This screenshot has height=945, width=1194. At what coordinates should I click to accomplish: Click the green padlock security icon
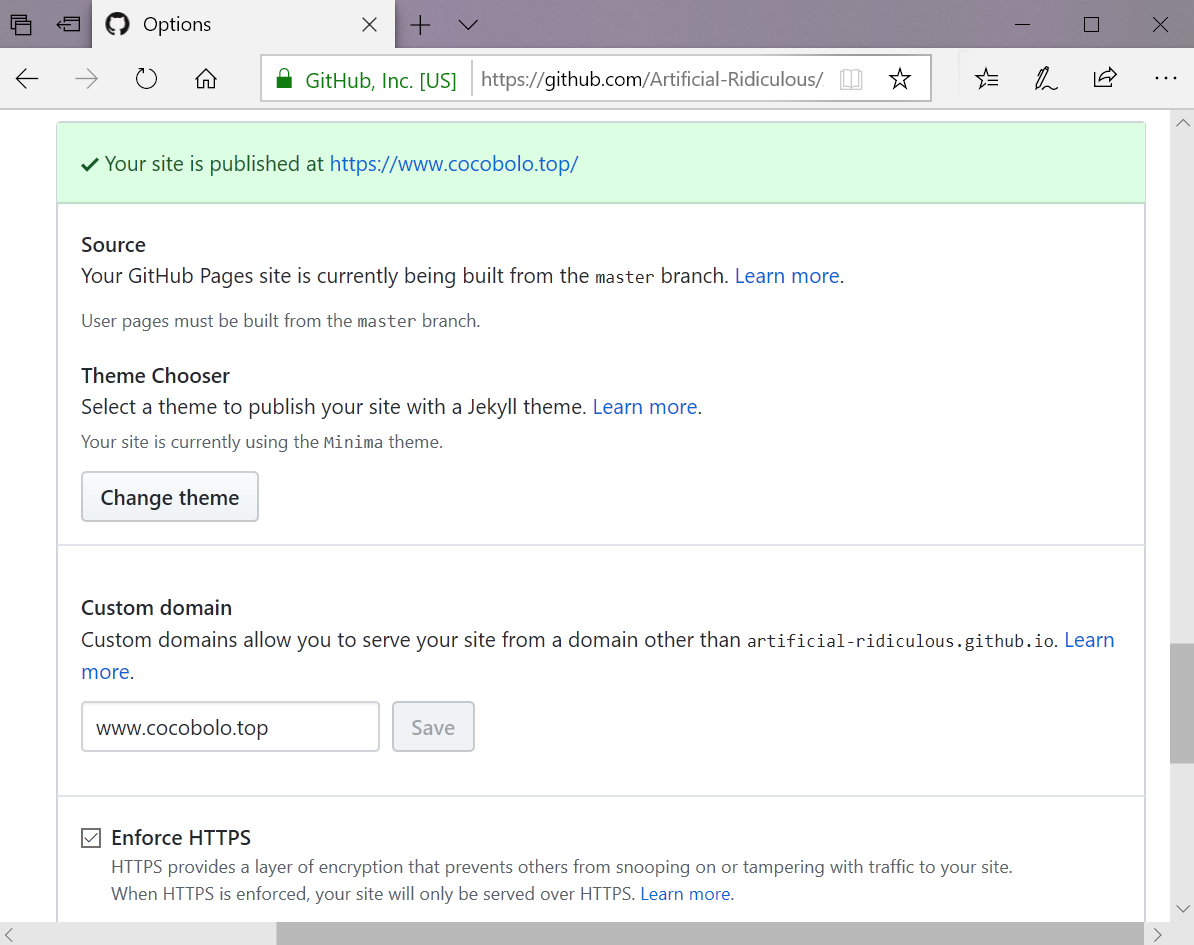(283, 78)
